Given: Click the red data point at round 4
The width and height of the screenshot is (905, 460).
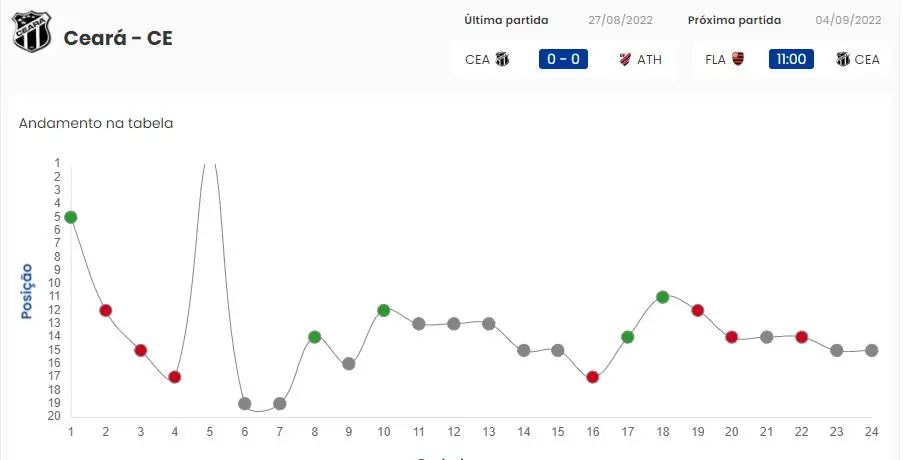Looking at the screenshot, I should (175, 377).
